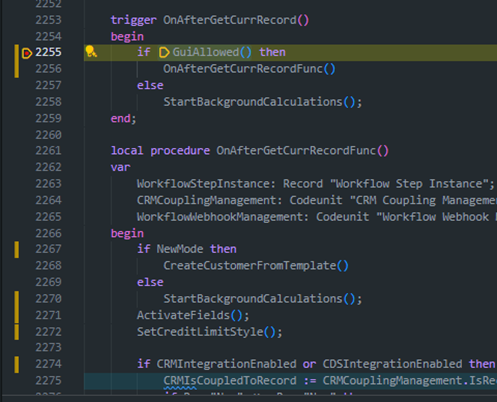Click 'begin' keyword on line 2266

click(x=127, y=233)
